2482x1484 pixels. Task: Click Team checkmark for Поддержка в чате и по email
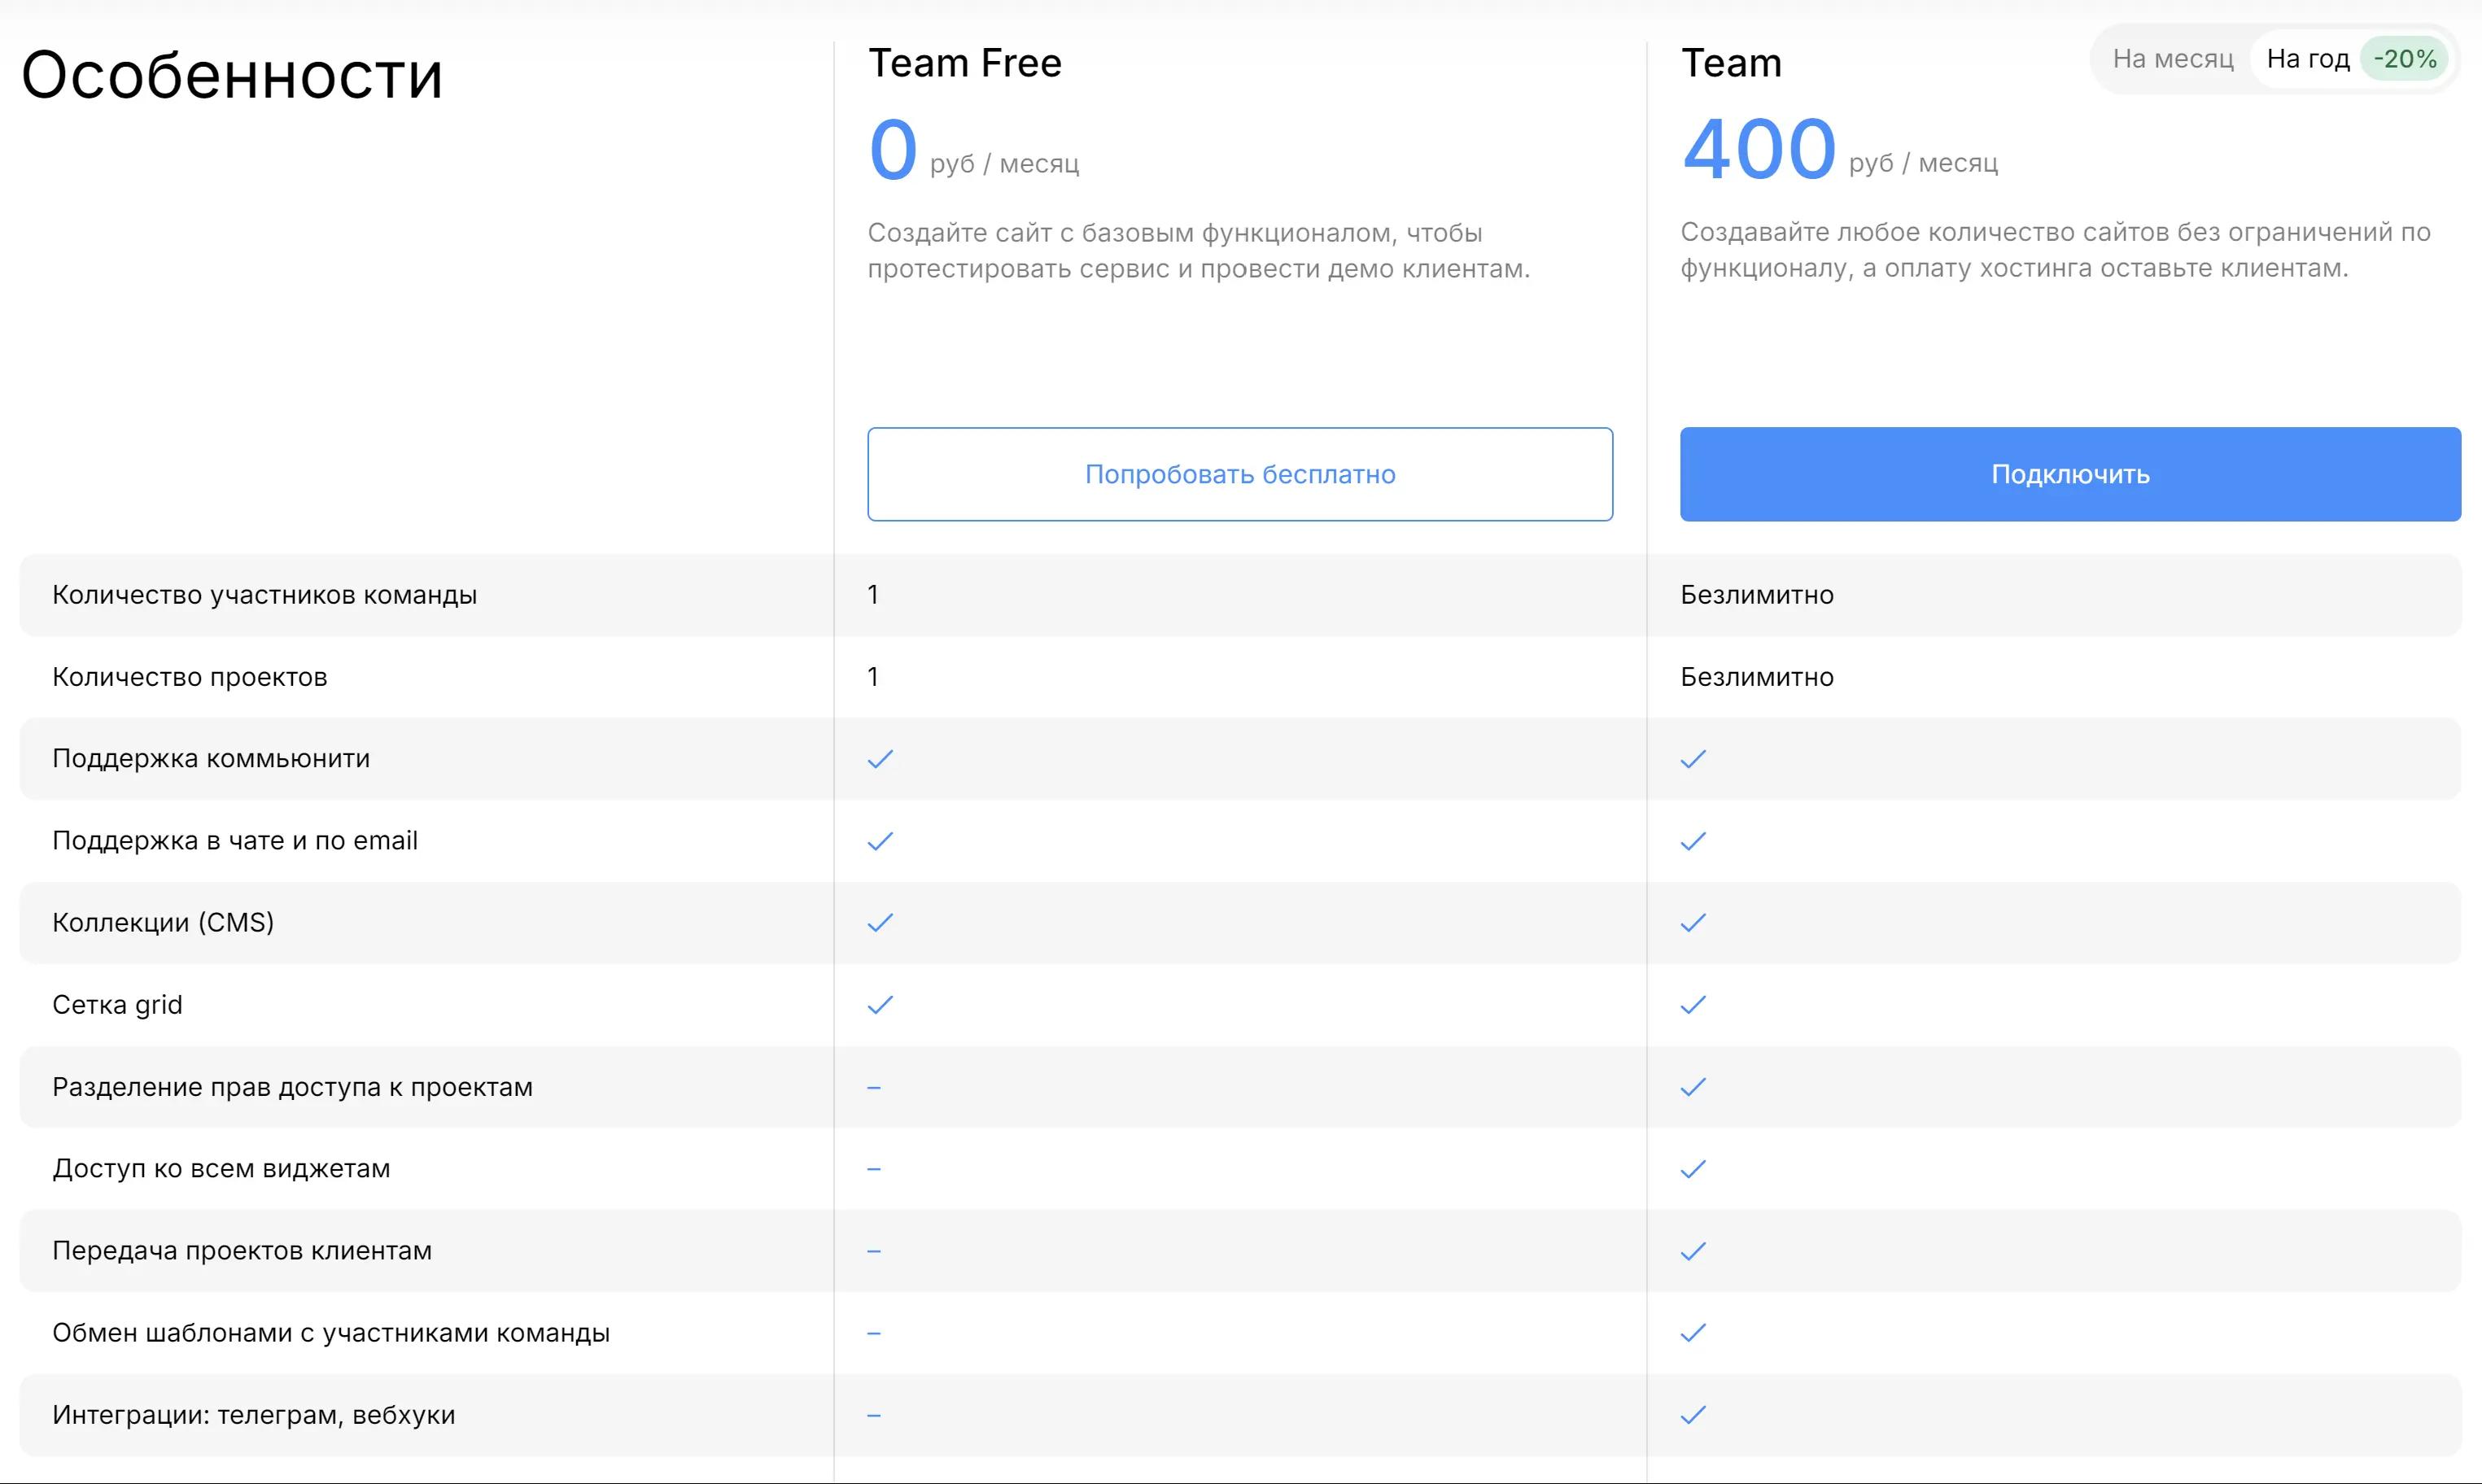[1693, 841]
